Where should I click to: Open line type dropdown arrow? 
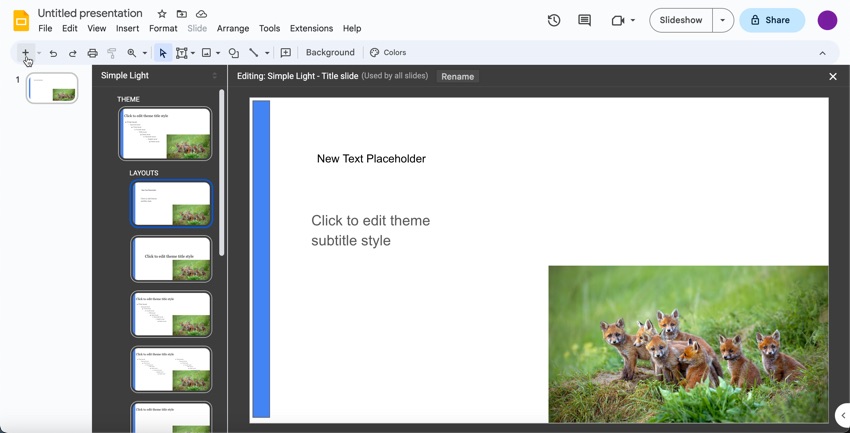pyautogui.click(x=267, y=53)
